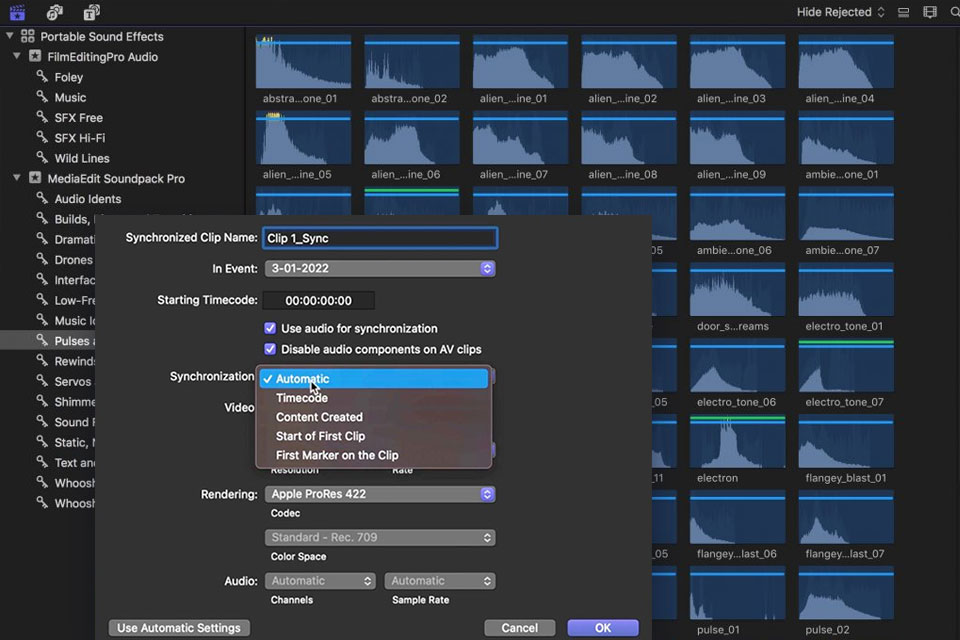This screenshot has width=960, height=640.
Task: Toggle filmstrip/list view icon in browser
Action: (x=904, y=12)
